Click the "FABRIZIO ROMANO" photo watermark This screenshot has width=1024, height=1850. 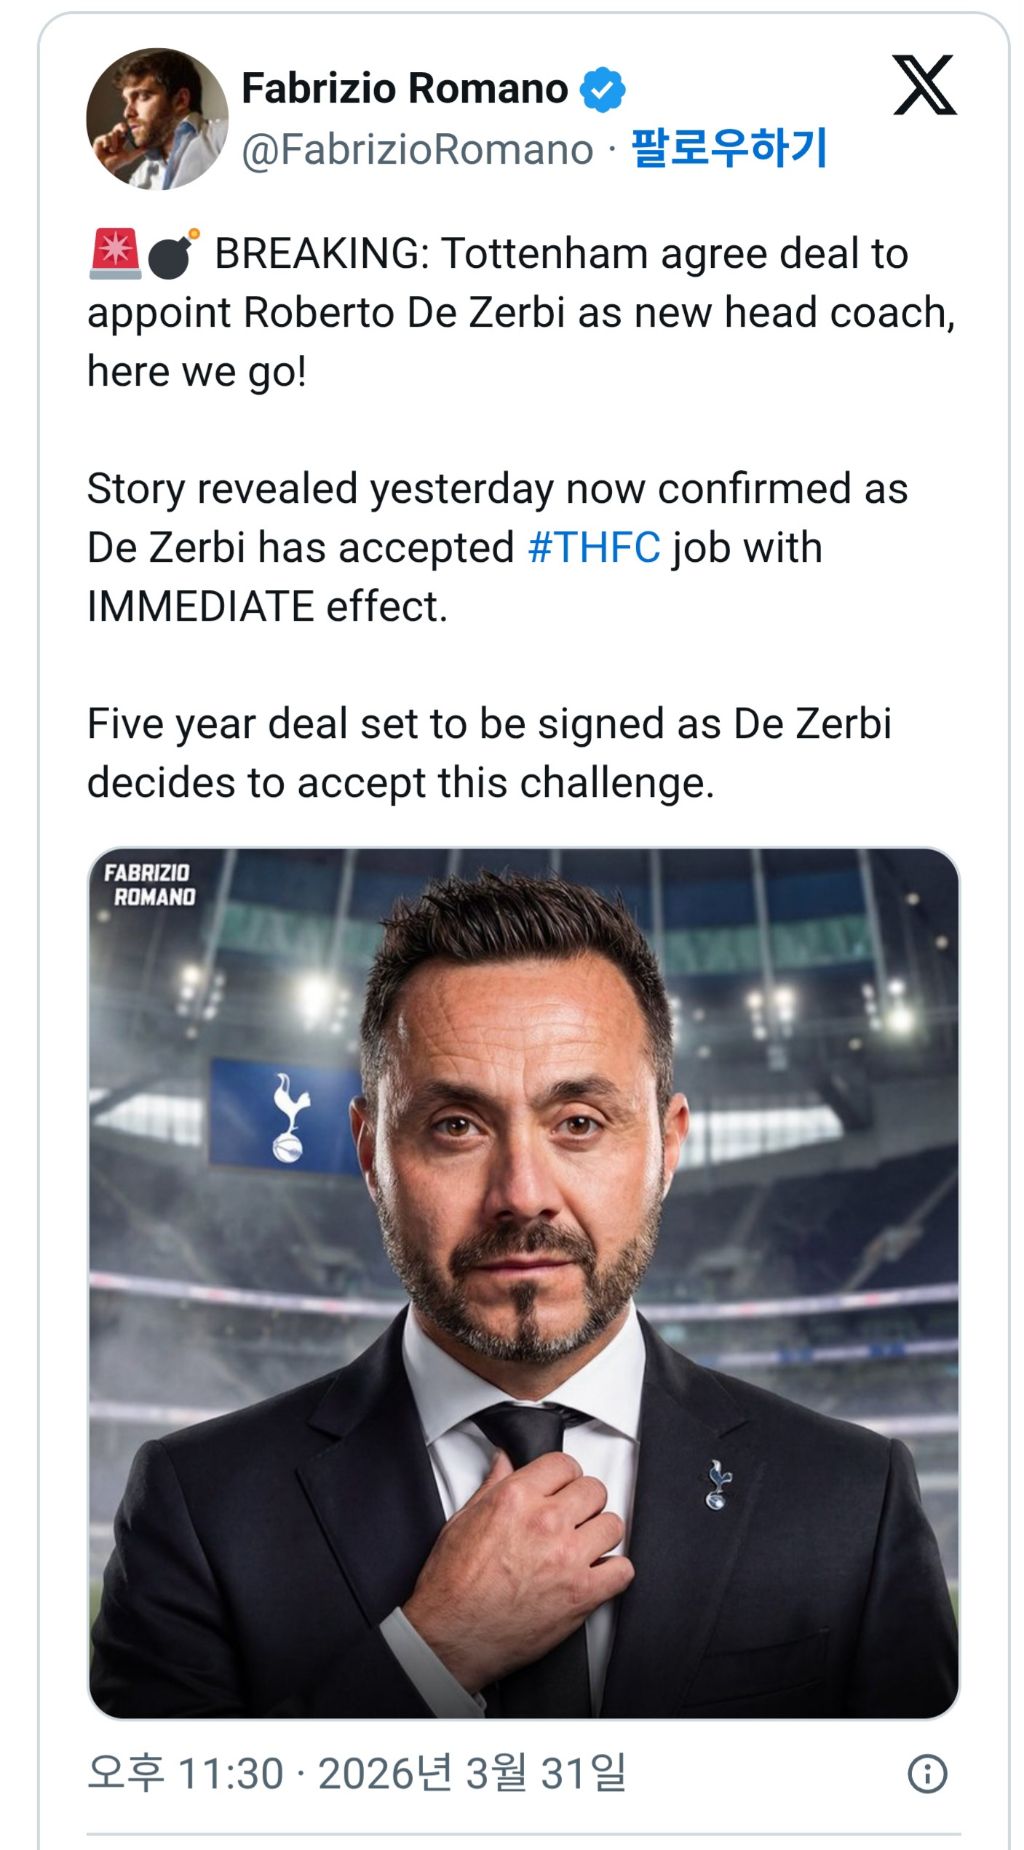pyautogui.click(x=150, y=885)
